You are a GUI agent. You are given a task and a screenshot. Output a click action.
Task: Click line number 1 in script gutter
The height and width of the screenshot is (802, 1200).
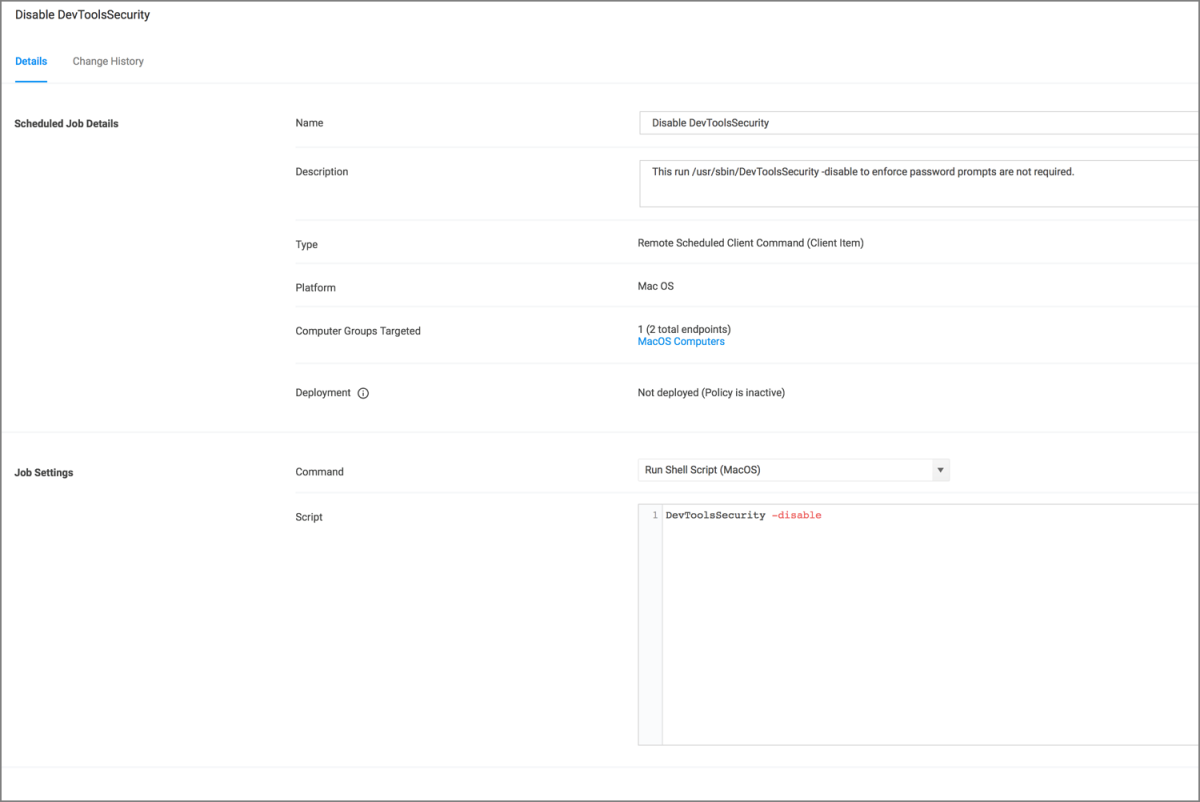pyautogui.click(x=654, y=515)
